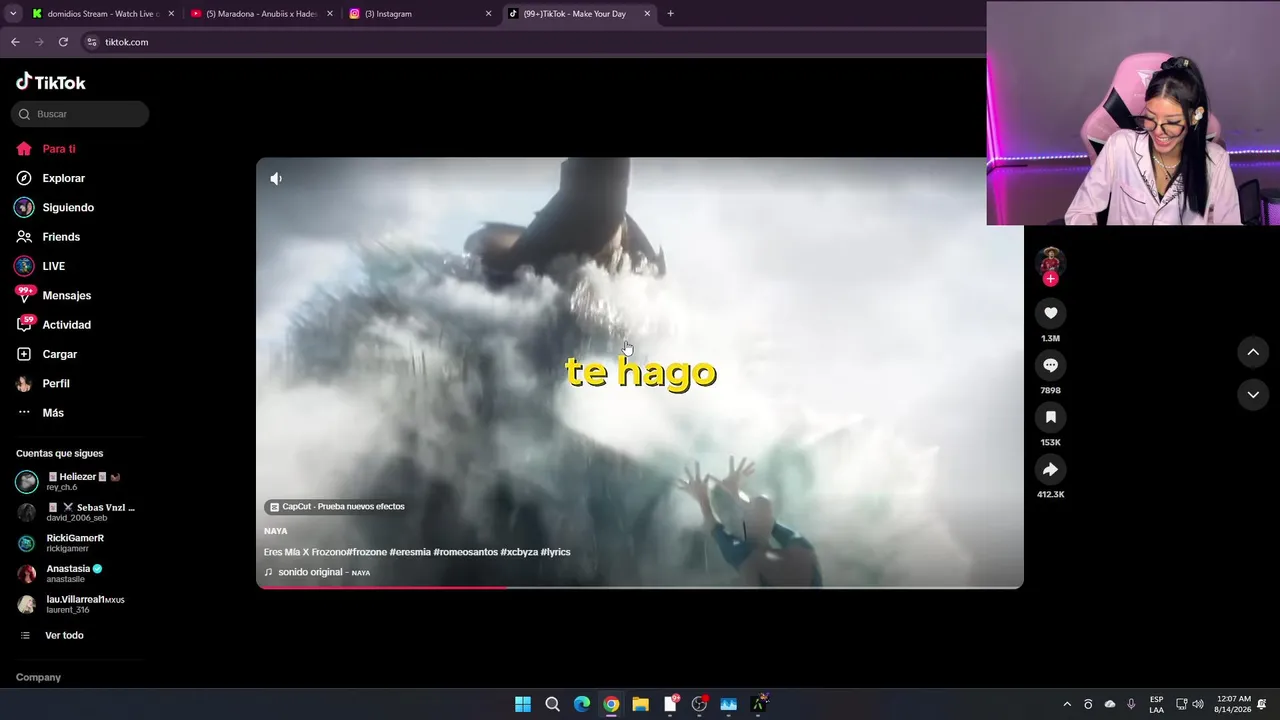The image size is (1280, 720).
Task: Like the video with the heart icon
Action: click(1050, 313)
